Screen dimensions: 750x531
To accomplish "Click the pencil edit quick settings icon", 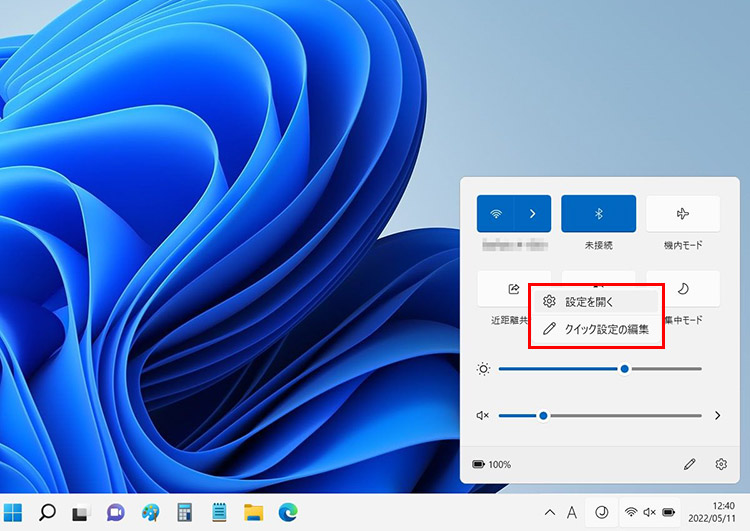I will [689, 464].
